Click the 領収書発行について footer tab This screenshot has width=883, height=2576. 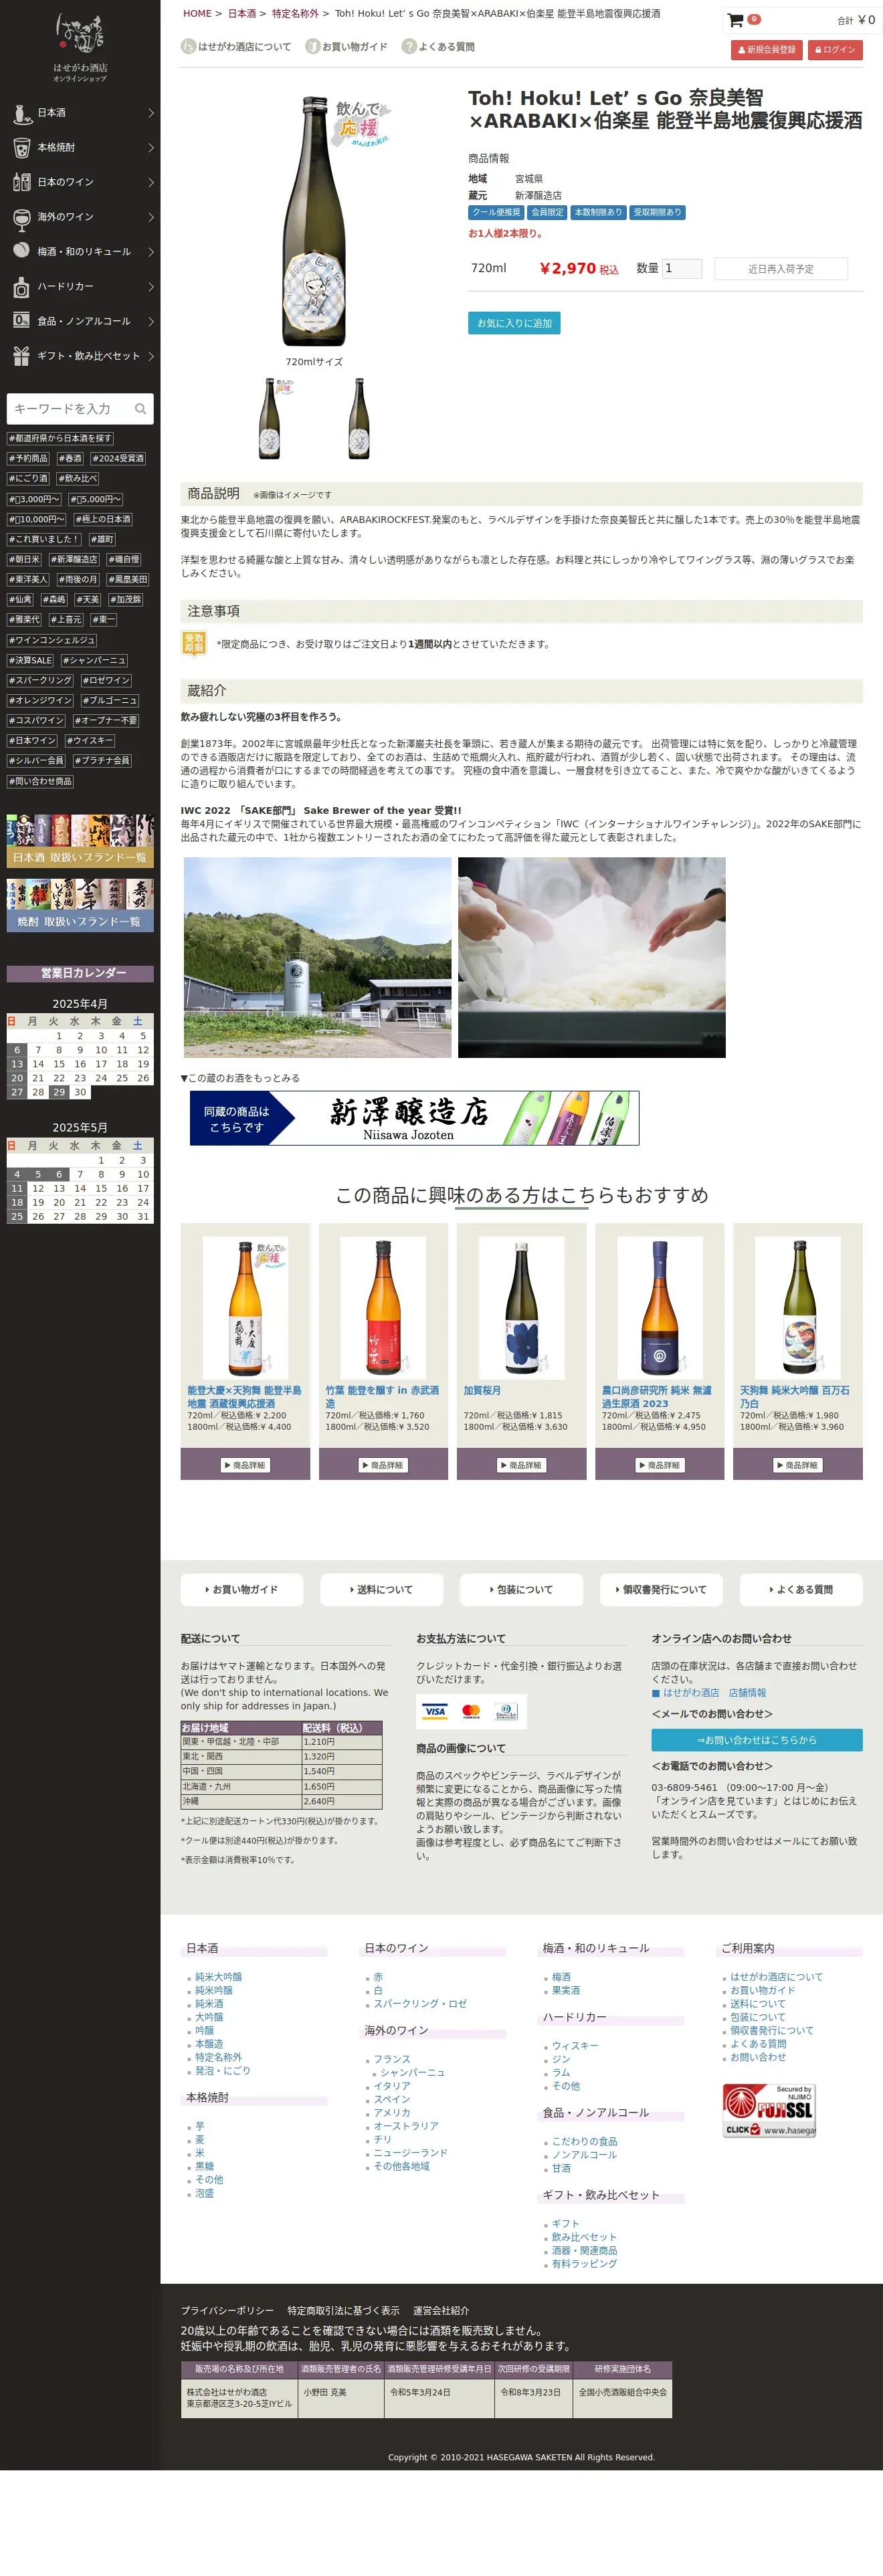(661, 1590)
